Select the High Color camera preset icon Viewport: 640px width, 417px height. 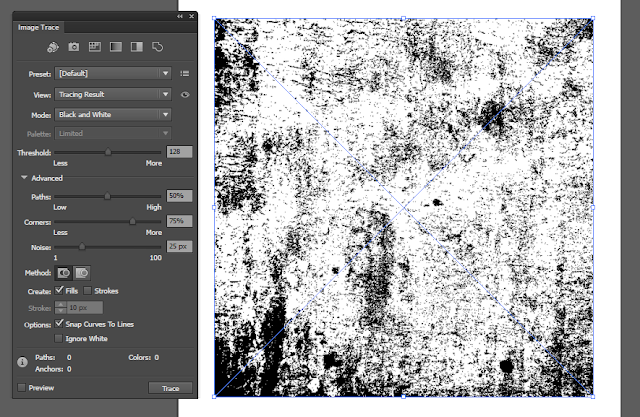(x=74, y=47)
